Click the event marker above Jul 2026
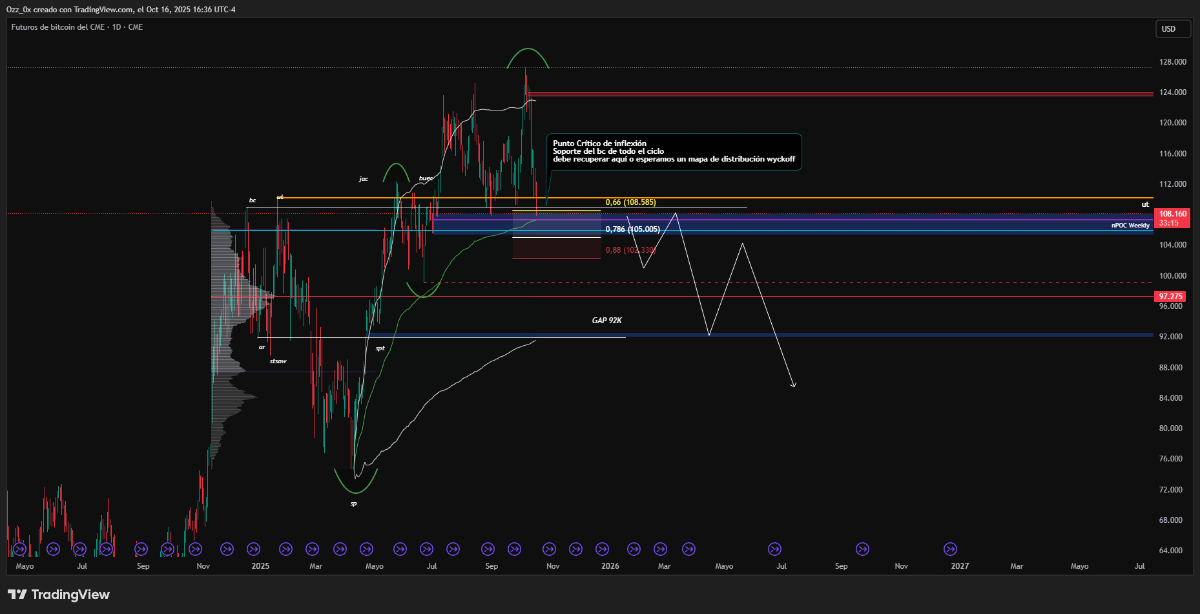 (x=774, y=548)
